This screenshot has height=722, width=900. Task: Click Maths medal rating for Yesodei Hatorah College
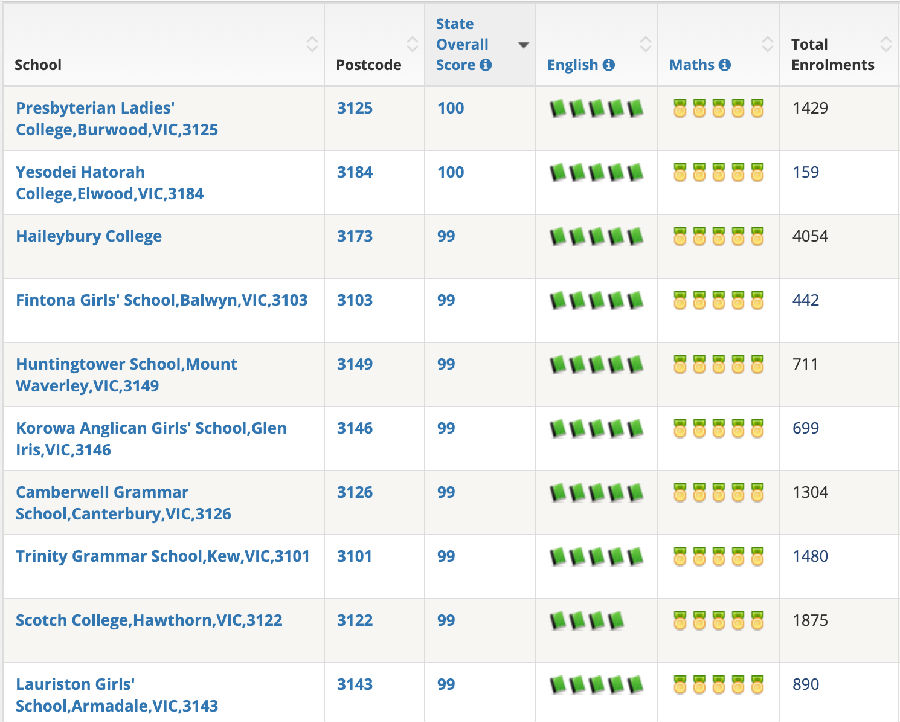[719, 172]
